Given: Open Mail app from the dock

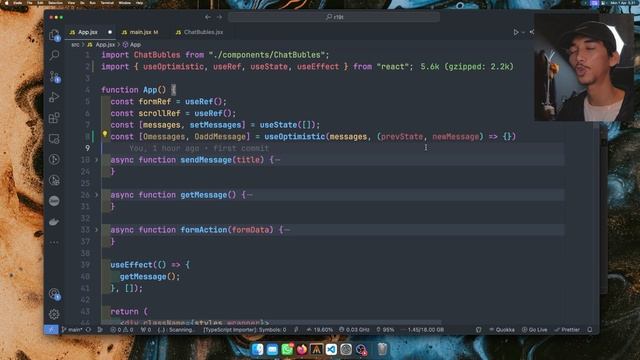Looking at the screenshot, I should tap(272, 349).
